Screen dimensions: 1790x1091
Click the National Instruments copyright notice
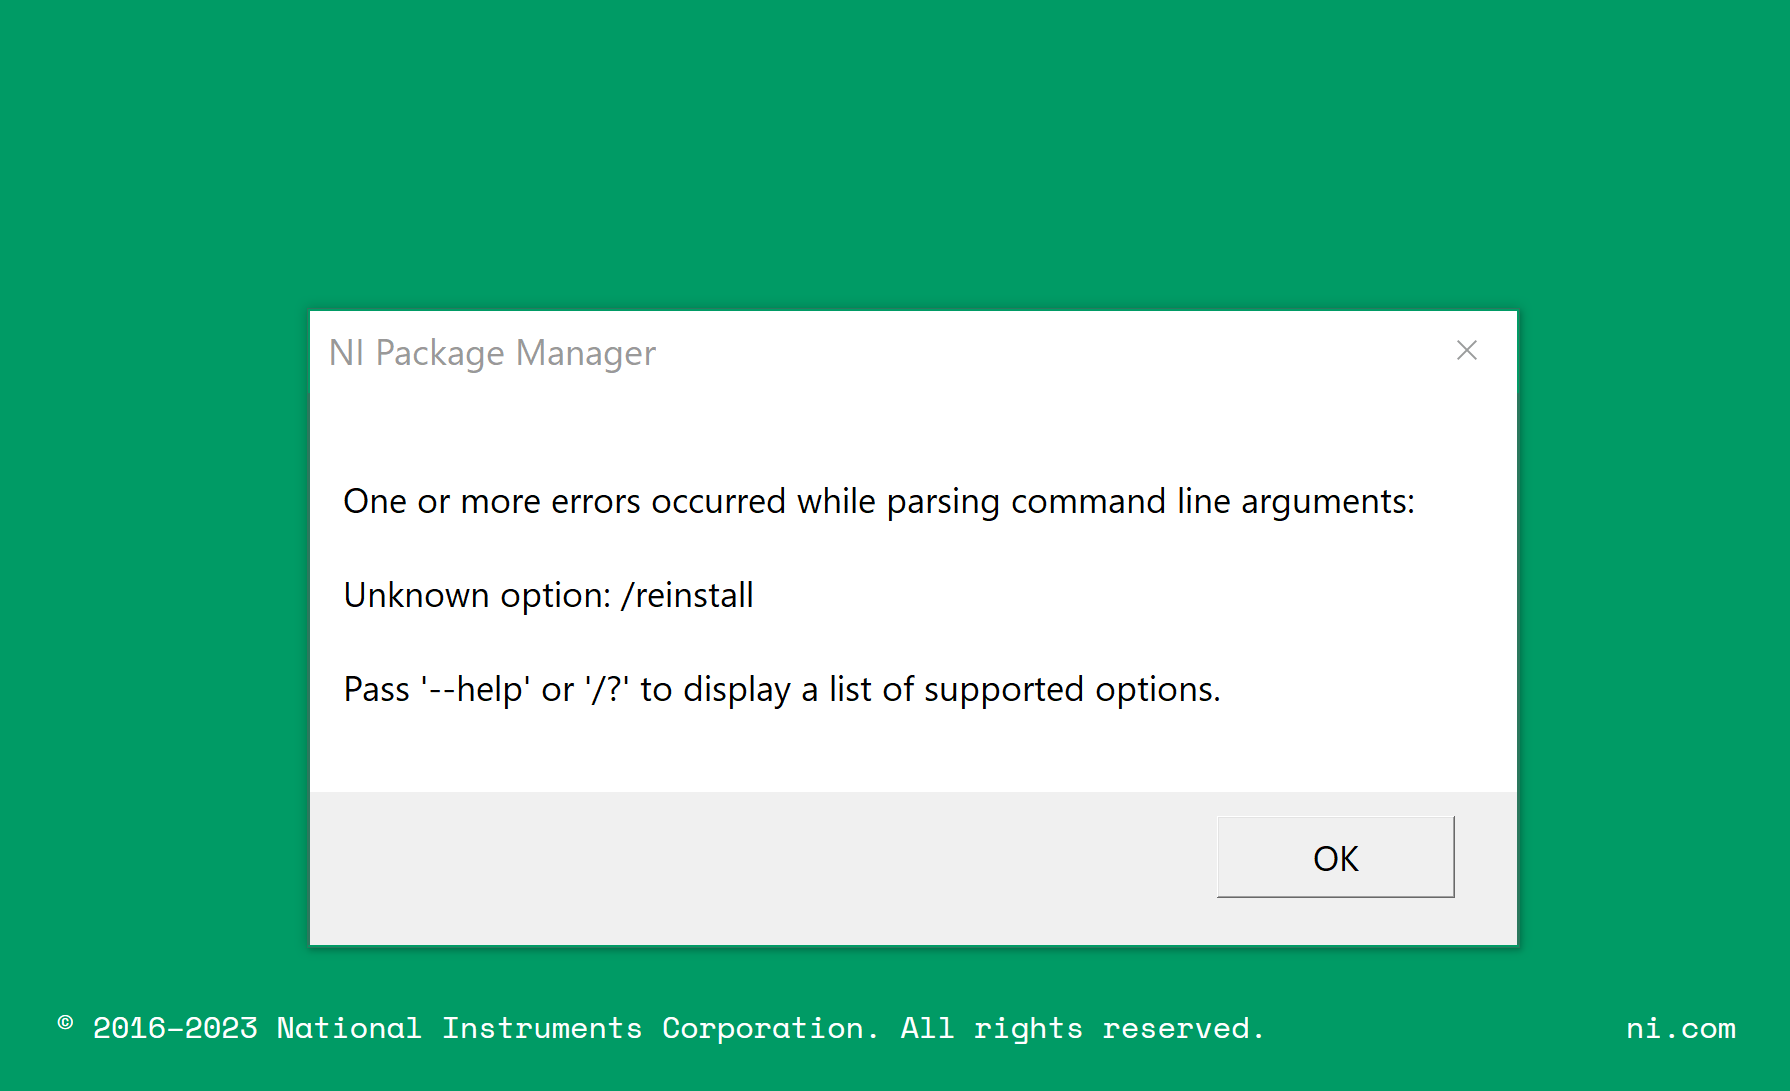coord(661,1028)
